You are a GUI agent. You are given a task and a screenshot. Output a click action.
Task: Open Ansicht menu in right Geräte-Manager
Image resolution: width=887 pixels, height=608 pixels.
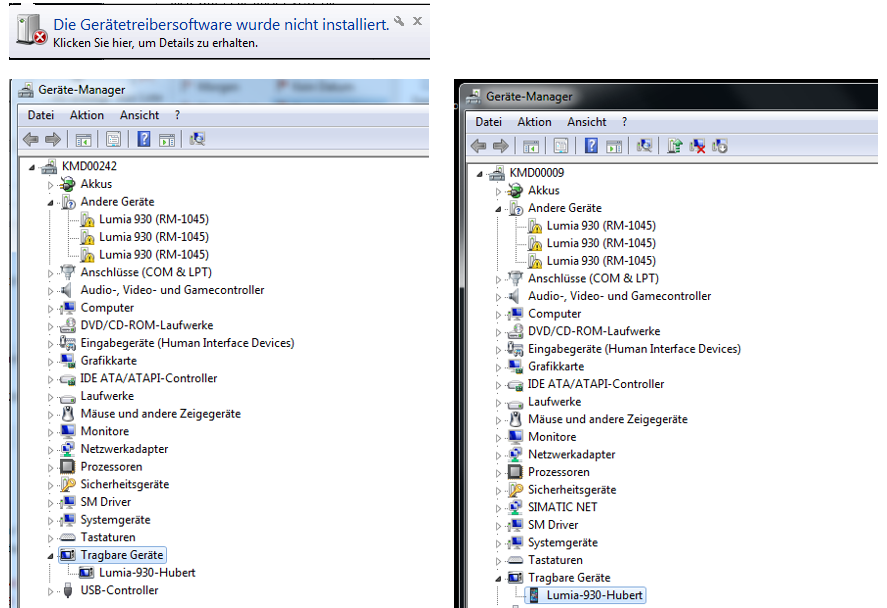(587, 122)
